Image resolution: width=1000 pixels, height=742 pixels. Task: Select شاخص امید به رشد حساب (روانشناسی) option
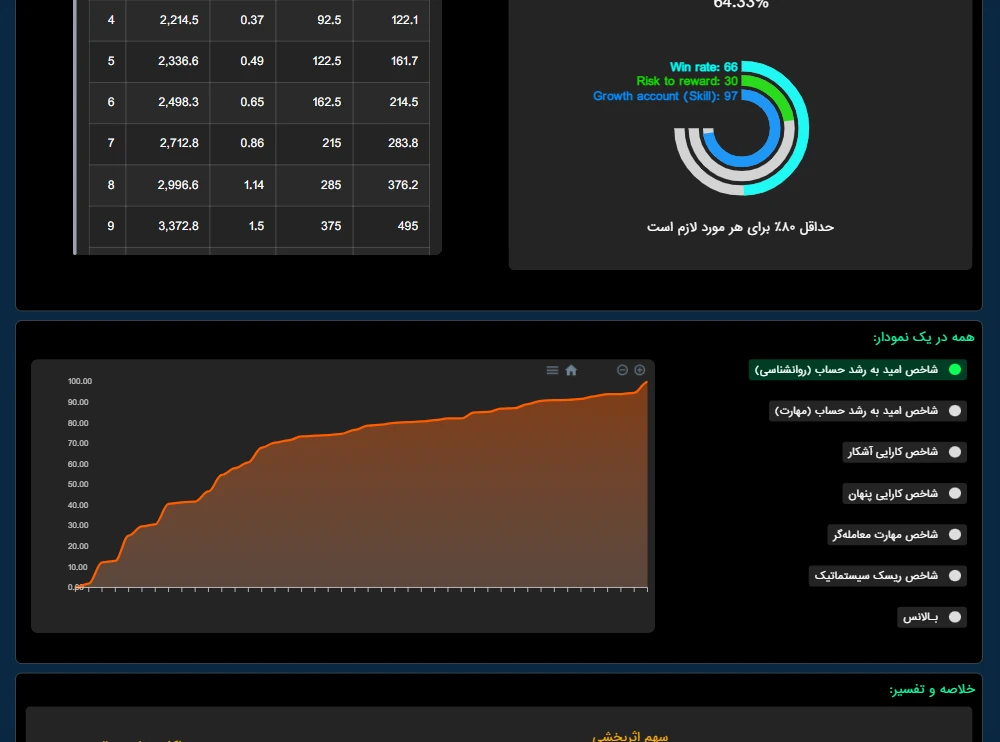pos(857,370)
